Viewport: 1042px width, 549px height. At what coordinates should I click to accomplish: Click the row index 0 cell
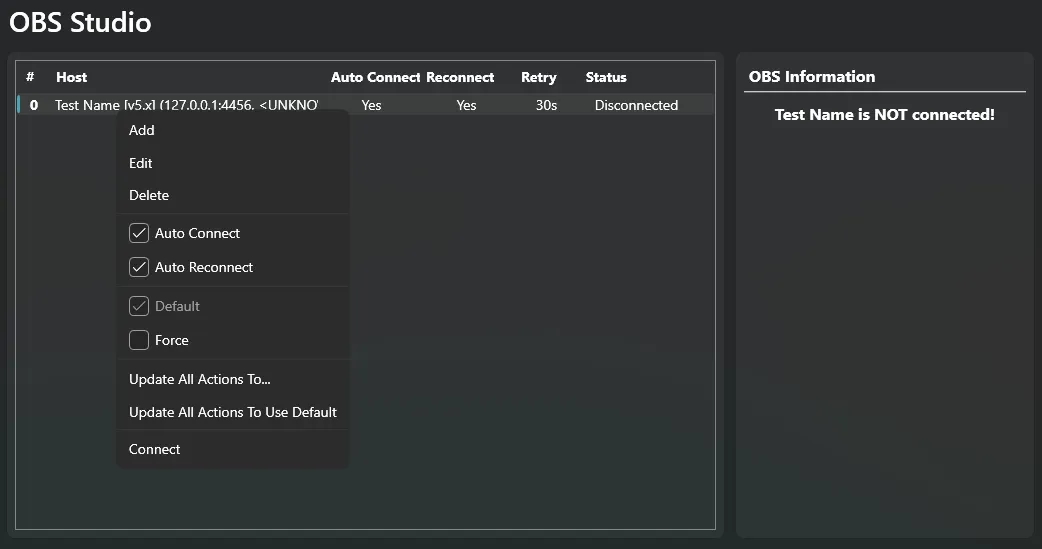34,105
